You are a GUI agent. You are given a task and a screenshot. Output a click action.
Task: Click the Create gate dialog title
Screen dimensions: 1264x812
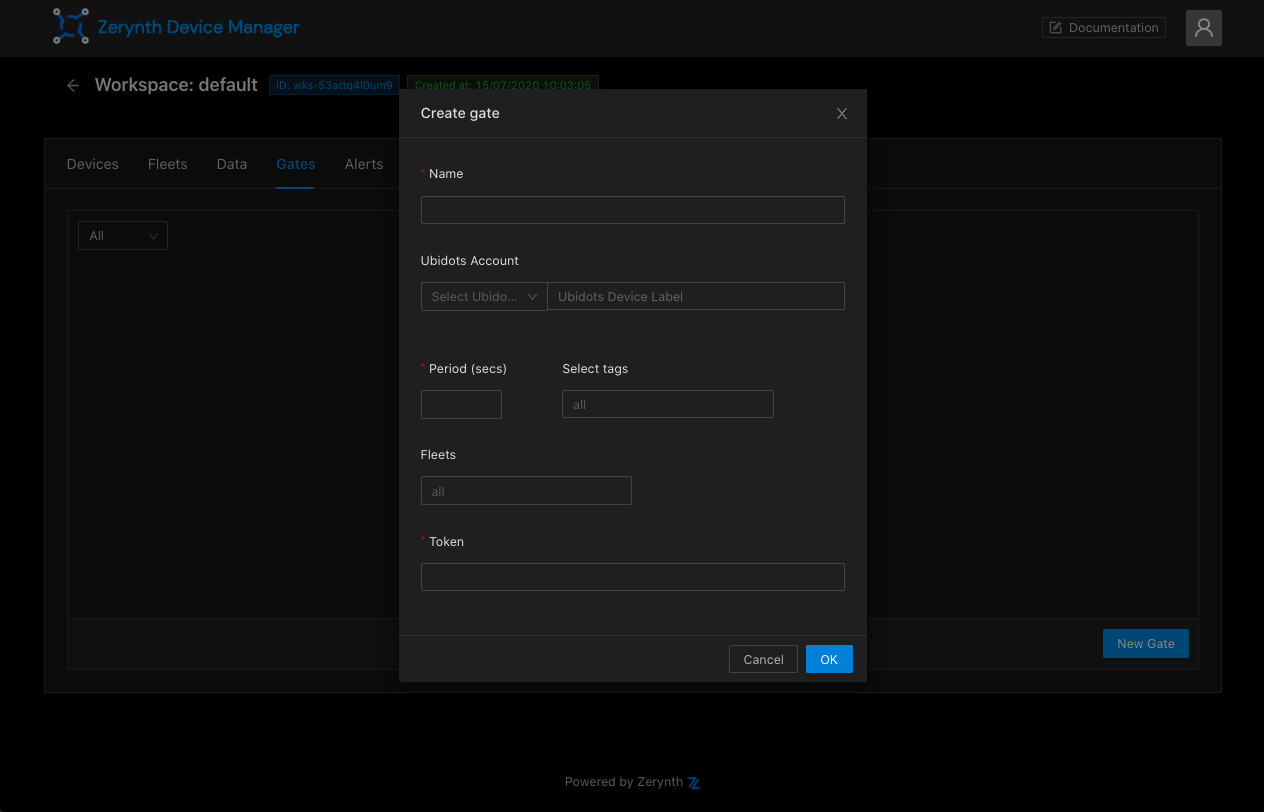(460, 114)
